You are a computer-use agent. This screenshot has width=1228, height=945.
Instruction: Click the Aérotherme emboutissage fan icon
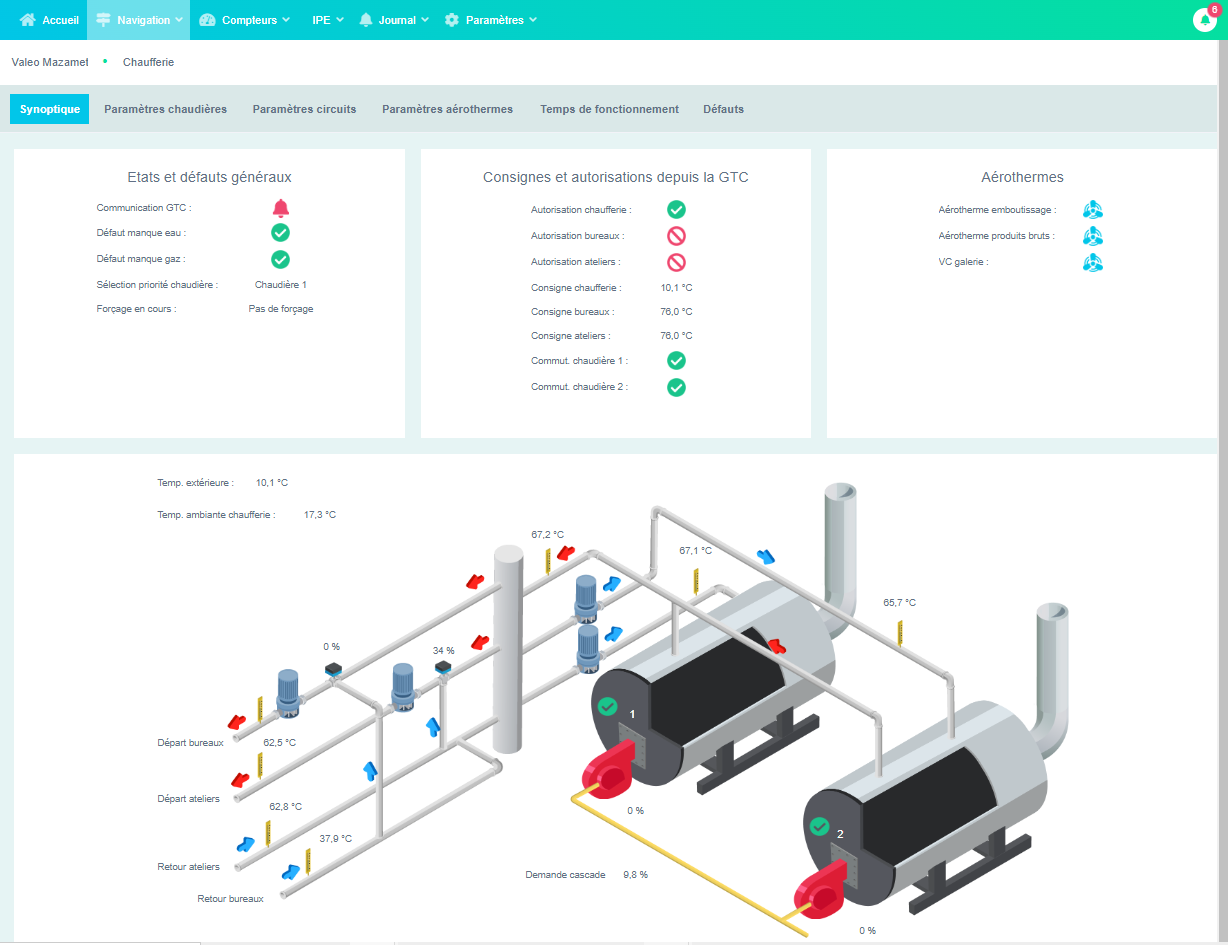pos(1093,210)
